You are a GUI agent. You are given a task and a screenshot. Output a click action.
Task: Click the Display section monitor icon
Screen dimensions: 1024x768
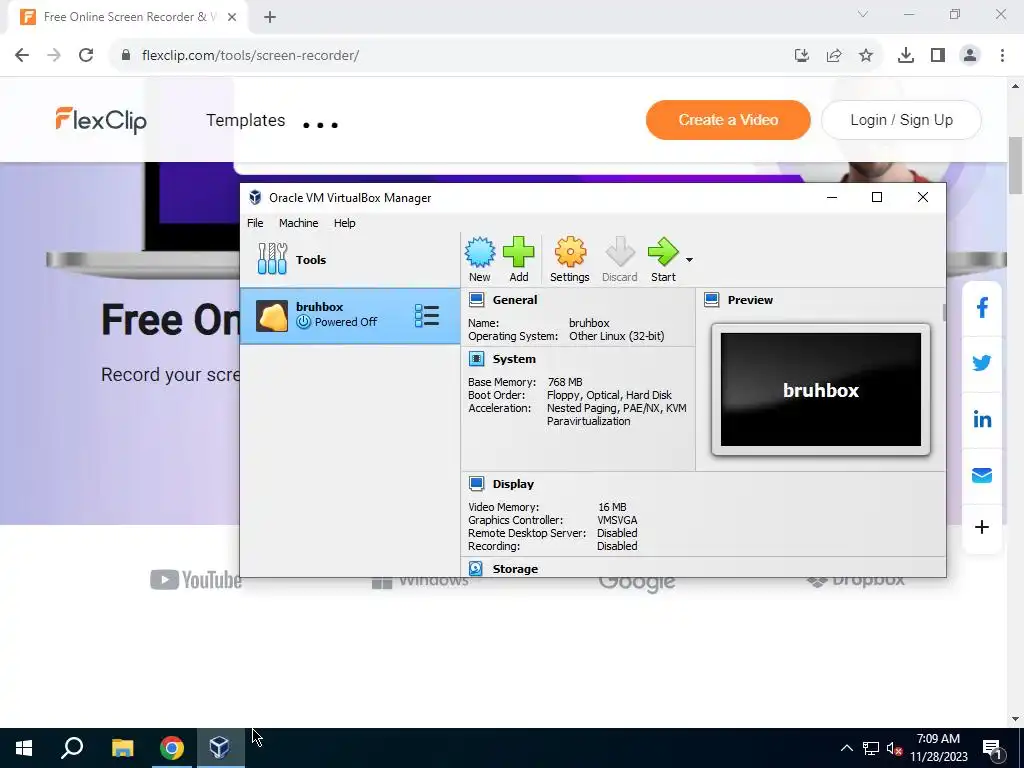(477, 484)
